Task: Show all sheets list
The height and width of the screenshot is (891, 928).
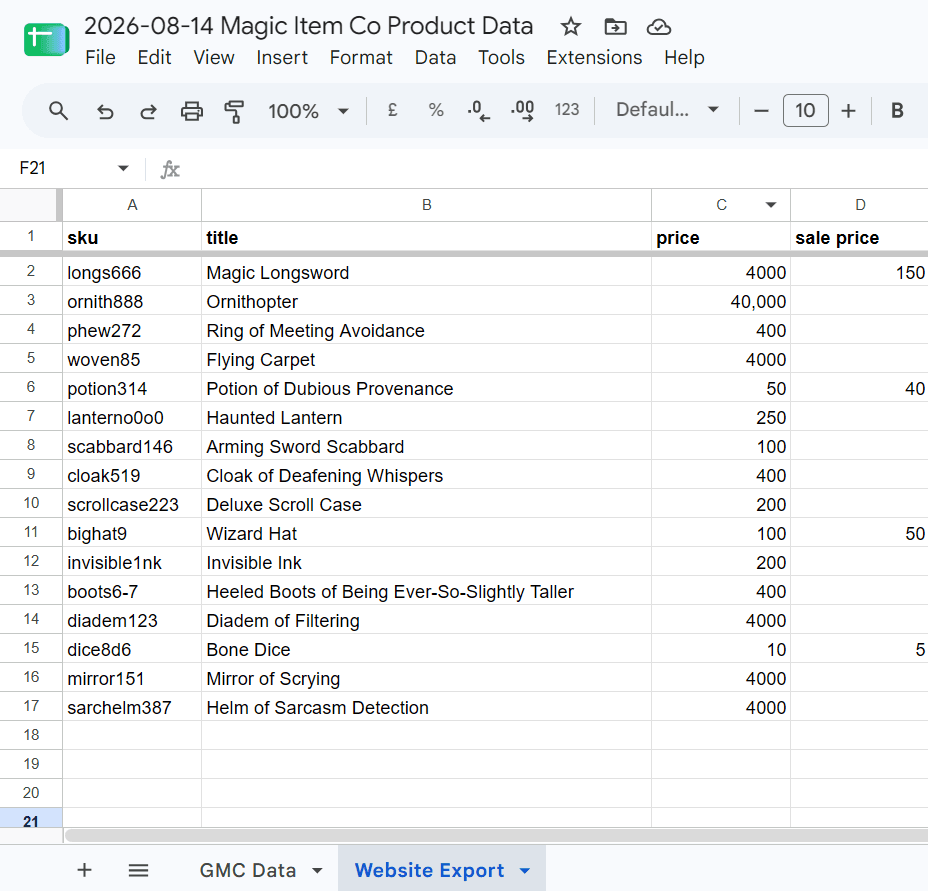Action: (138, 870)
